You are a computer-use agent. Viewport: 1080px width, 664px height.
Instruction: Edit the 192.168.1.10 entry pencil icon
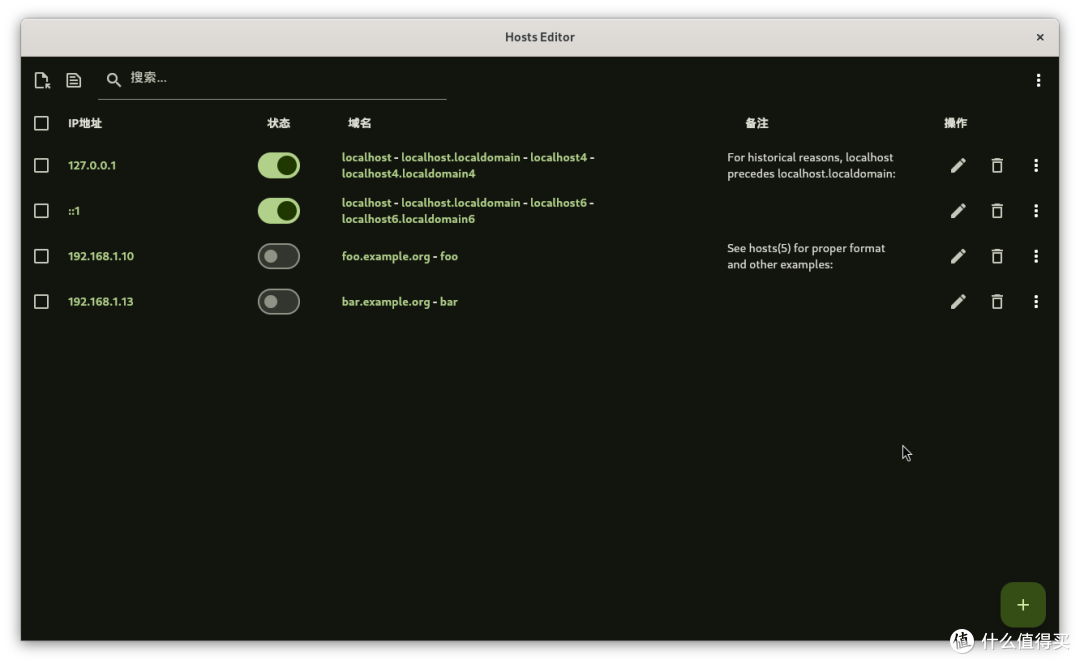pyautogui.click(x=958, y=256)
